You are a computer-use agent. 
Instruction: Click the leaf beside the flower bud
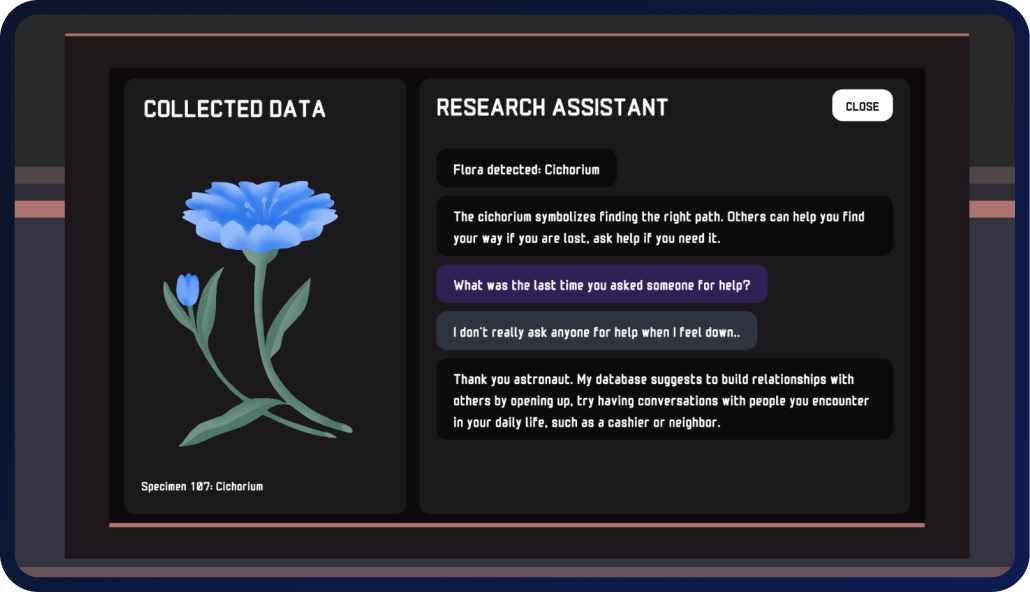(211, 301)
